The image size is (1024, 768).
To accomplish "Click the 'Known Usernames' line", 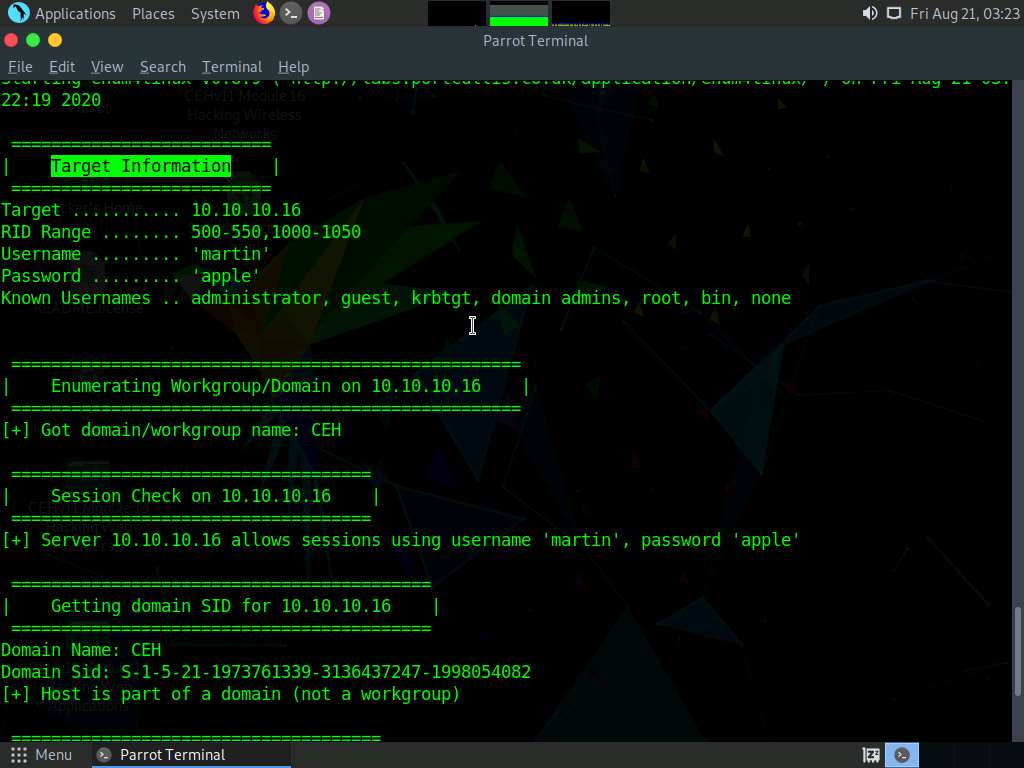I will 396,298.
